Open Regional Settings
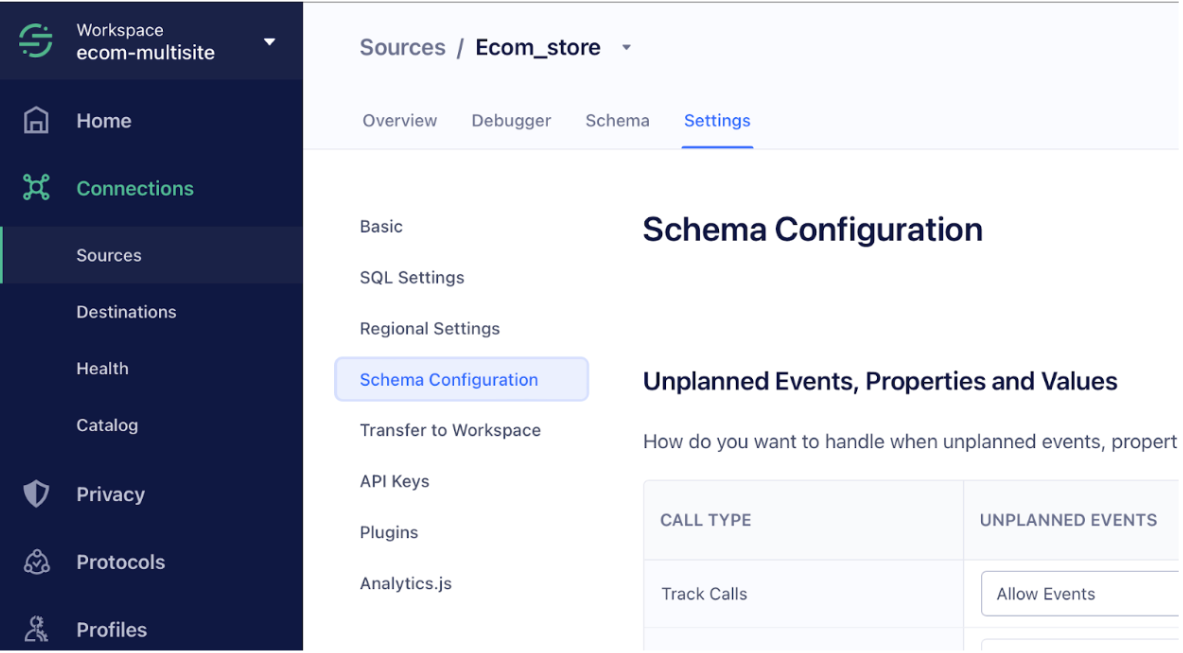 [429, 329]
